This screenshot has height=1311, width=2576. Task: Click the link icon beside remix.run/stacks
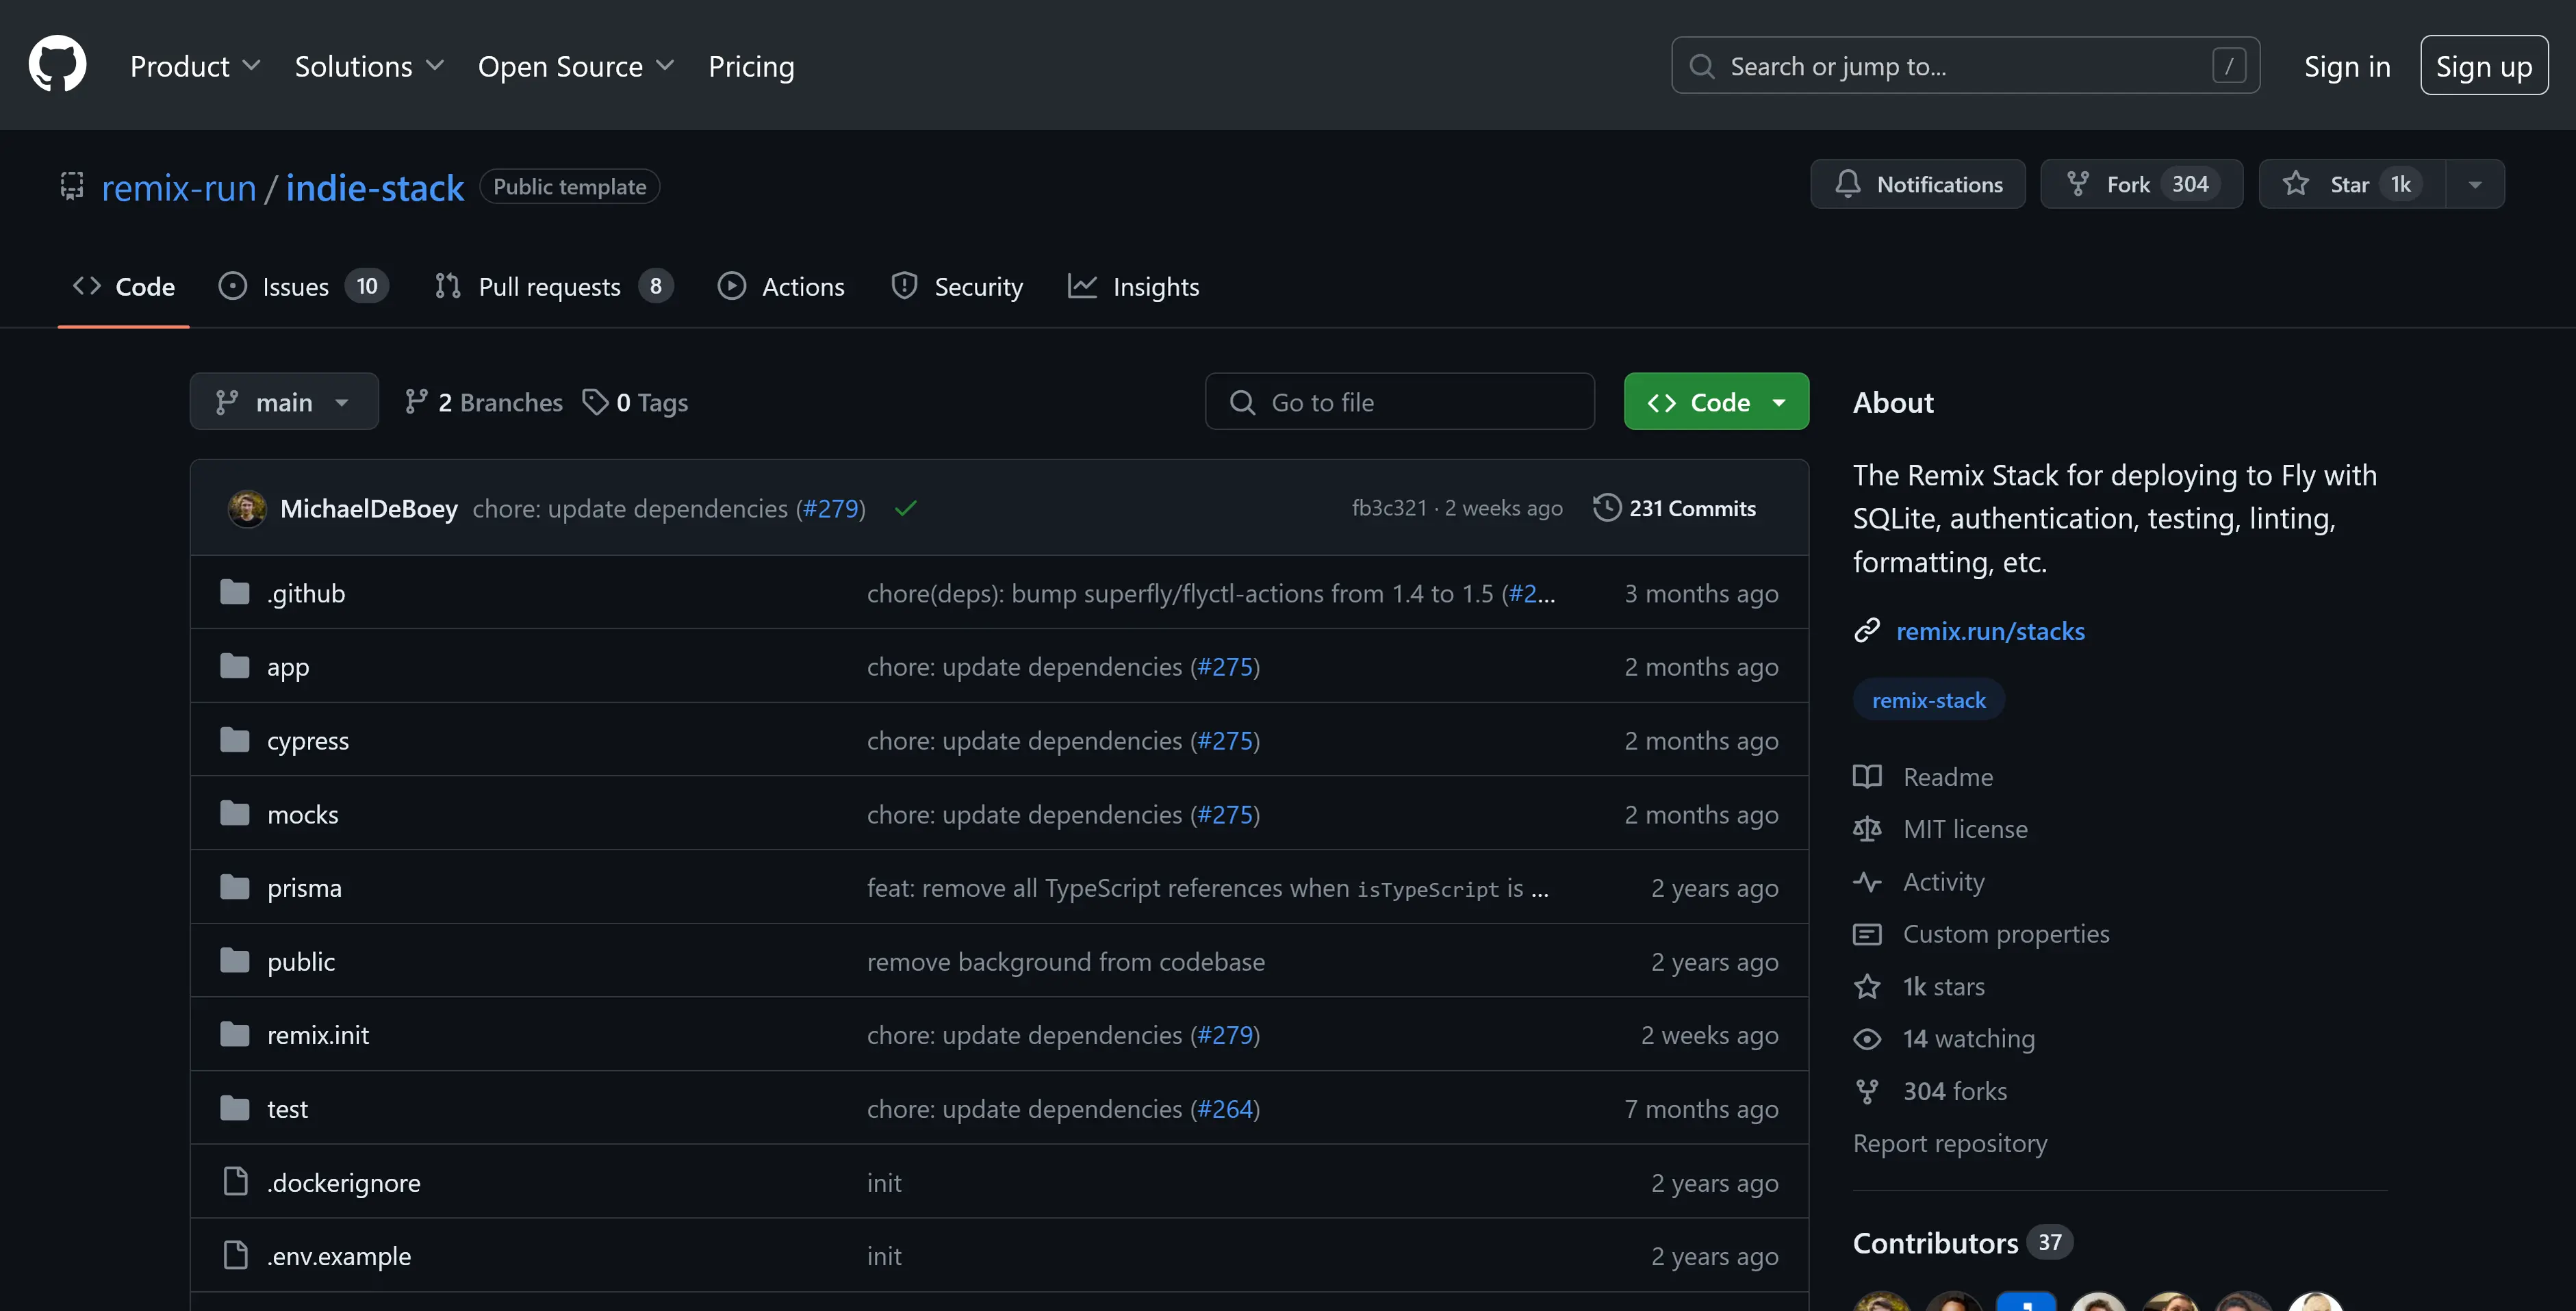pyautogui.click(x=1867, y=630)
